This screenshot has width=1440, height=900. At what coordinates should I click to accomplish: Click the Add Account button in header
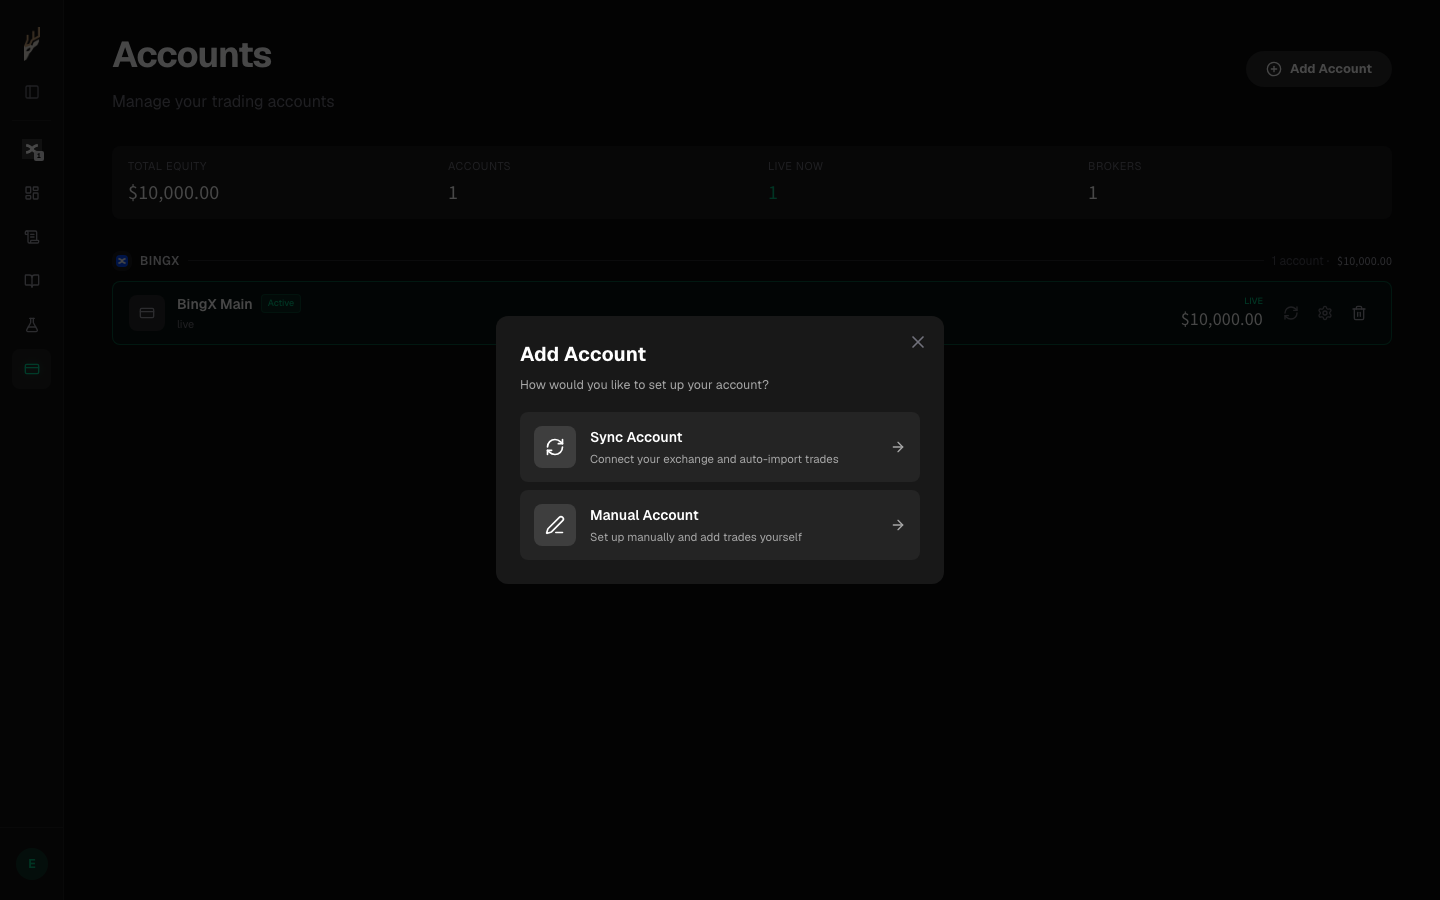(1319, 69)
